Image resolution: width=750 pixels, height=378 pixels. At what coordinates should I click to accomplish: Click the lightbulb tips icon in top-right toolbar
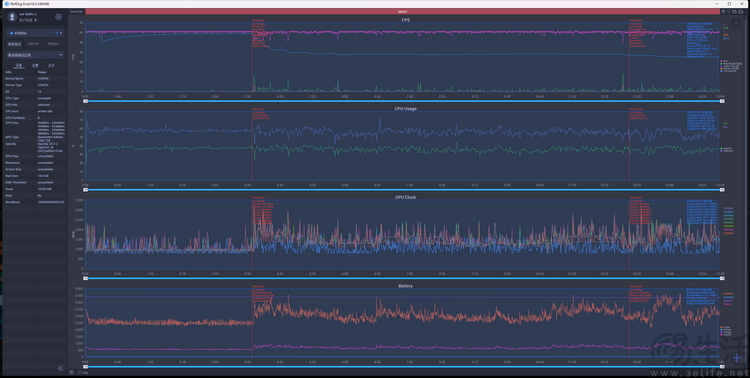[729, 11]
